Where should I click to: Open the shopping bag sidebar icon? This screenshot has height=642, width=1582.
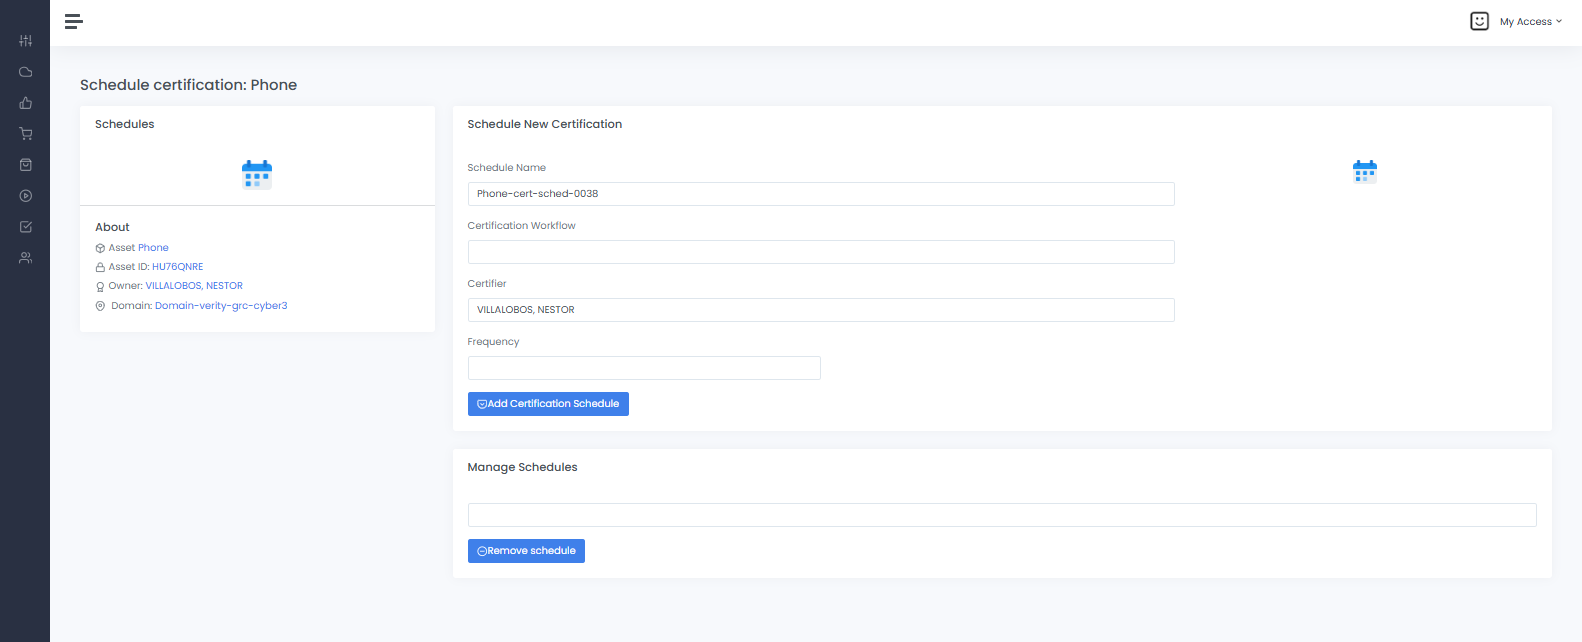(26, 165)
